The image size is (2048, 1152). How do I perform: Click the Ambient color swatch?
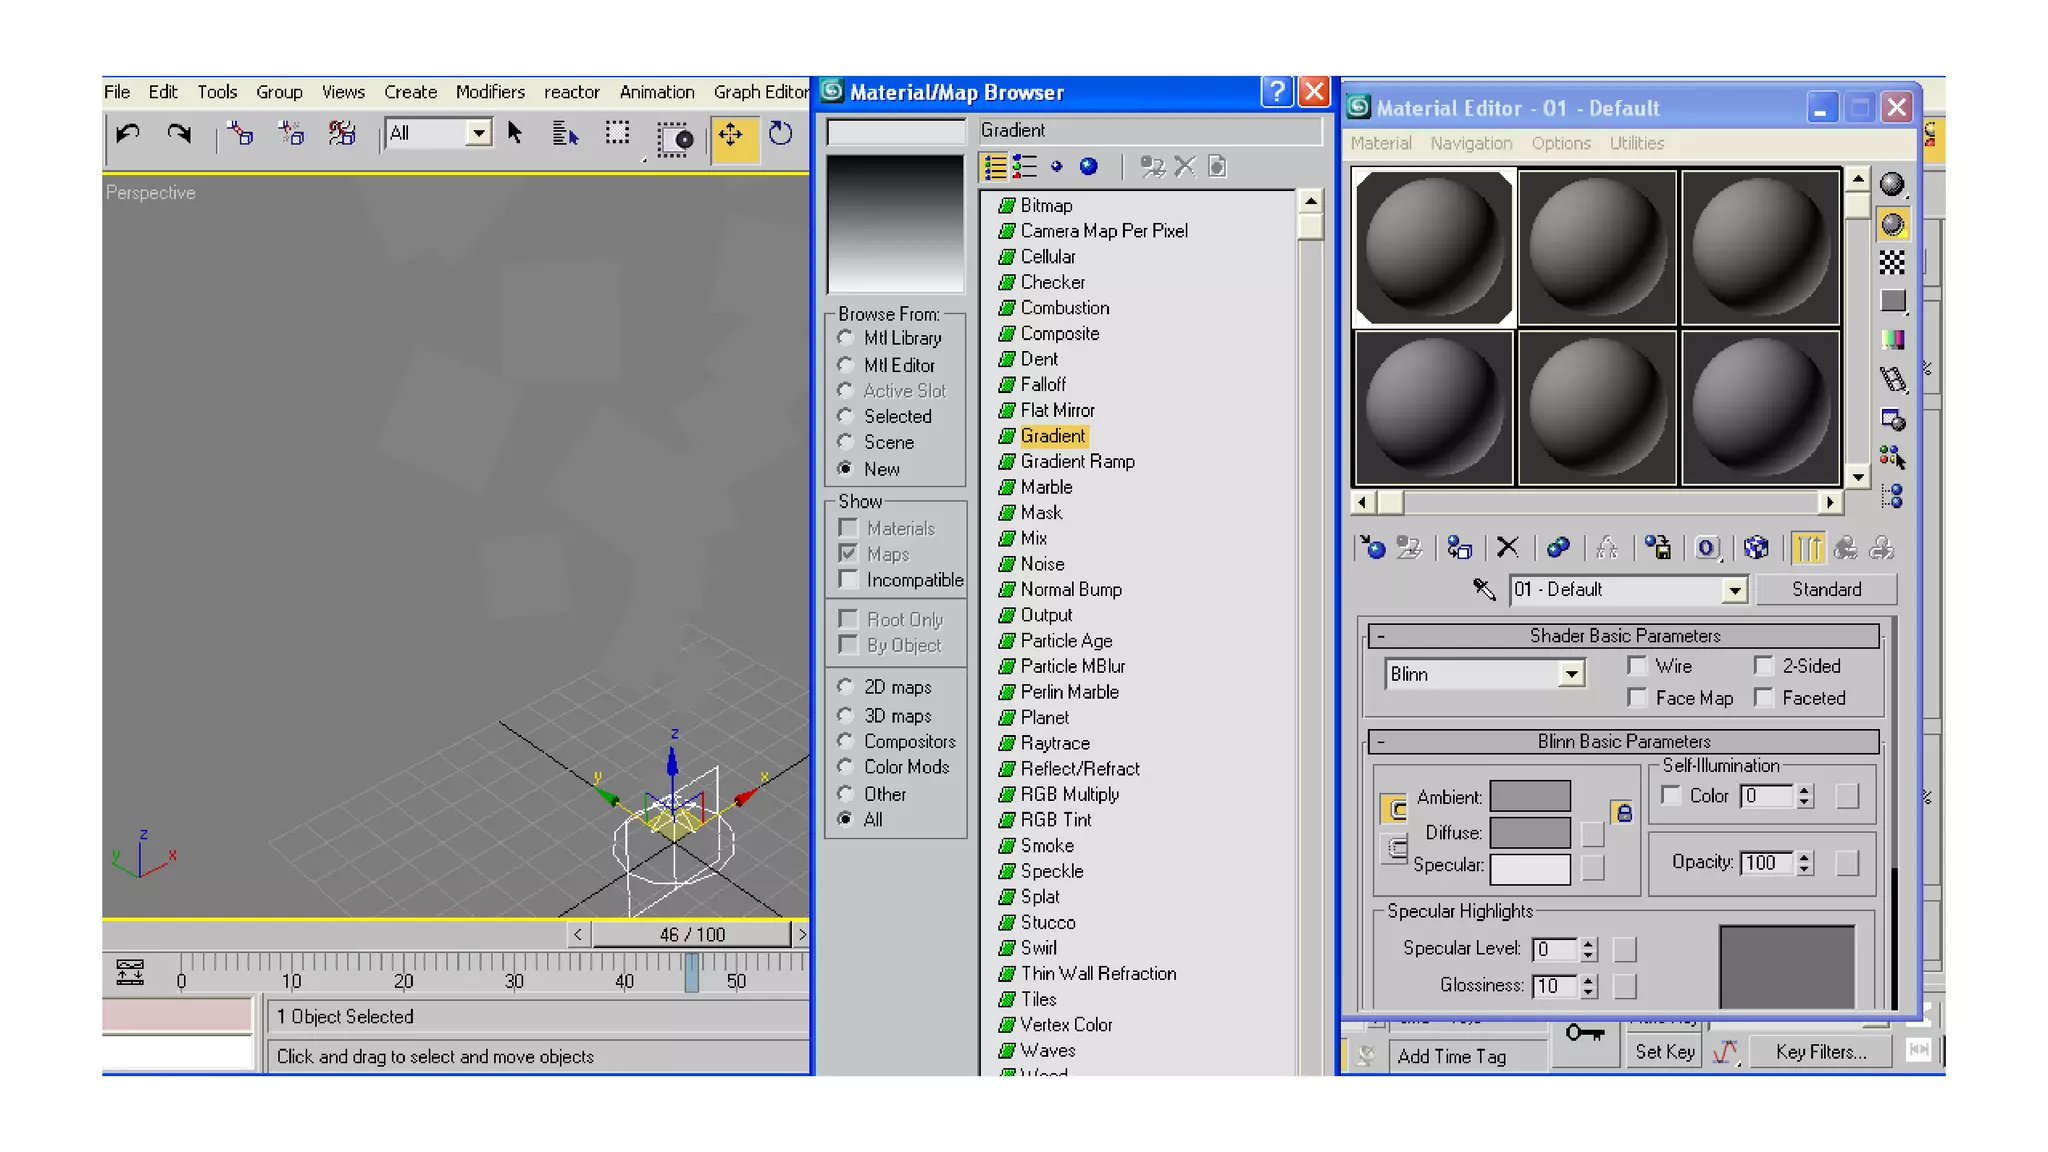tap(1530, 797)
